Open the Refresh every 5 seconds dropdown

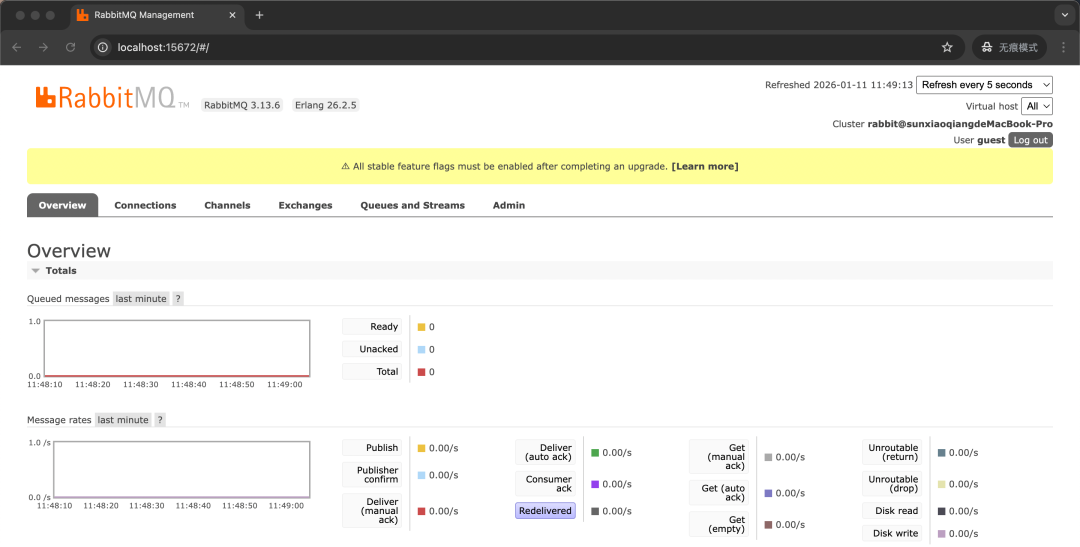click(x=984, y=85)
